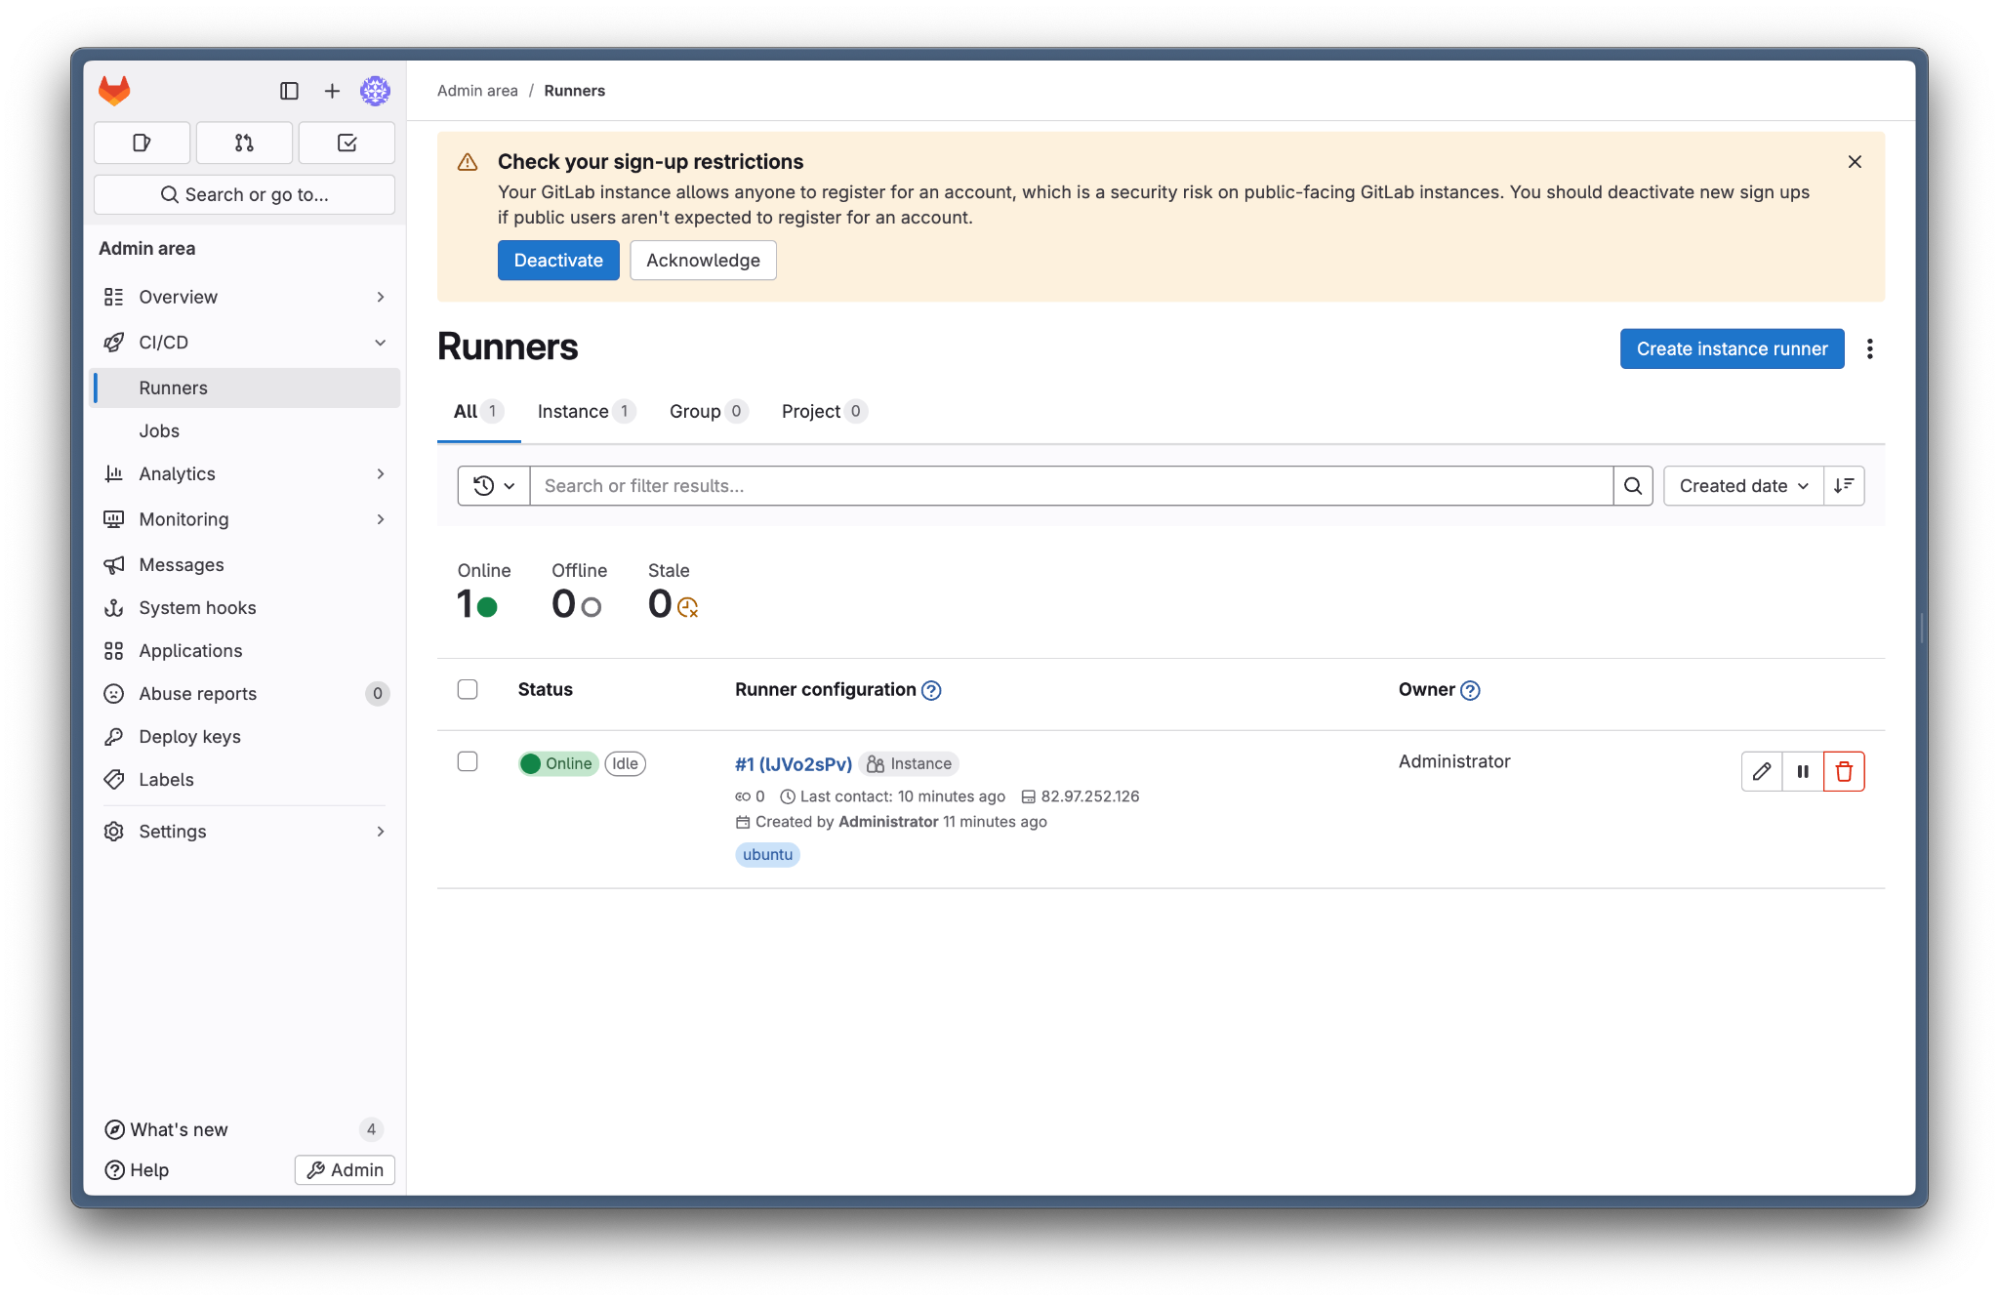The image size is (1999, 1302).
Task: Open Abuse reports page
Action: [x=246, y=694]
